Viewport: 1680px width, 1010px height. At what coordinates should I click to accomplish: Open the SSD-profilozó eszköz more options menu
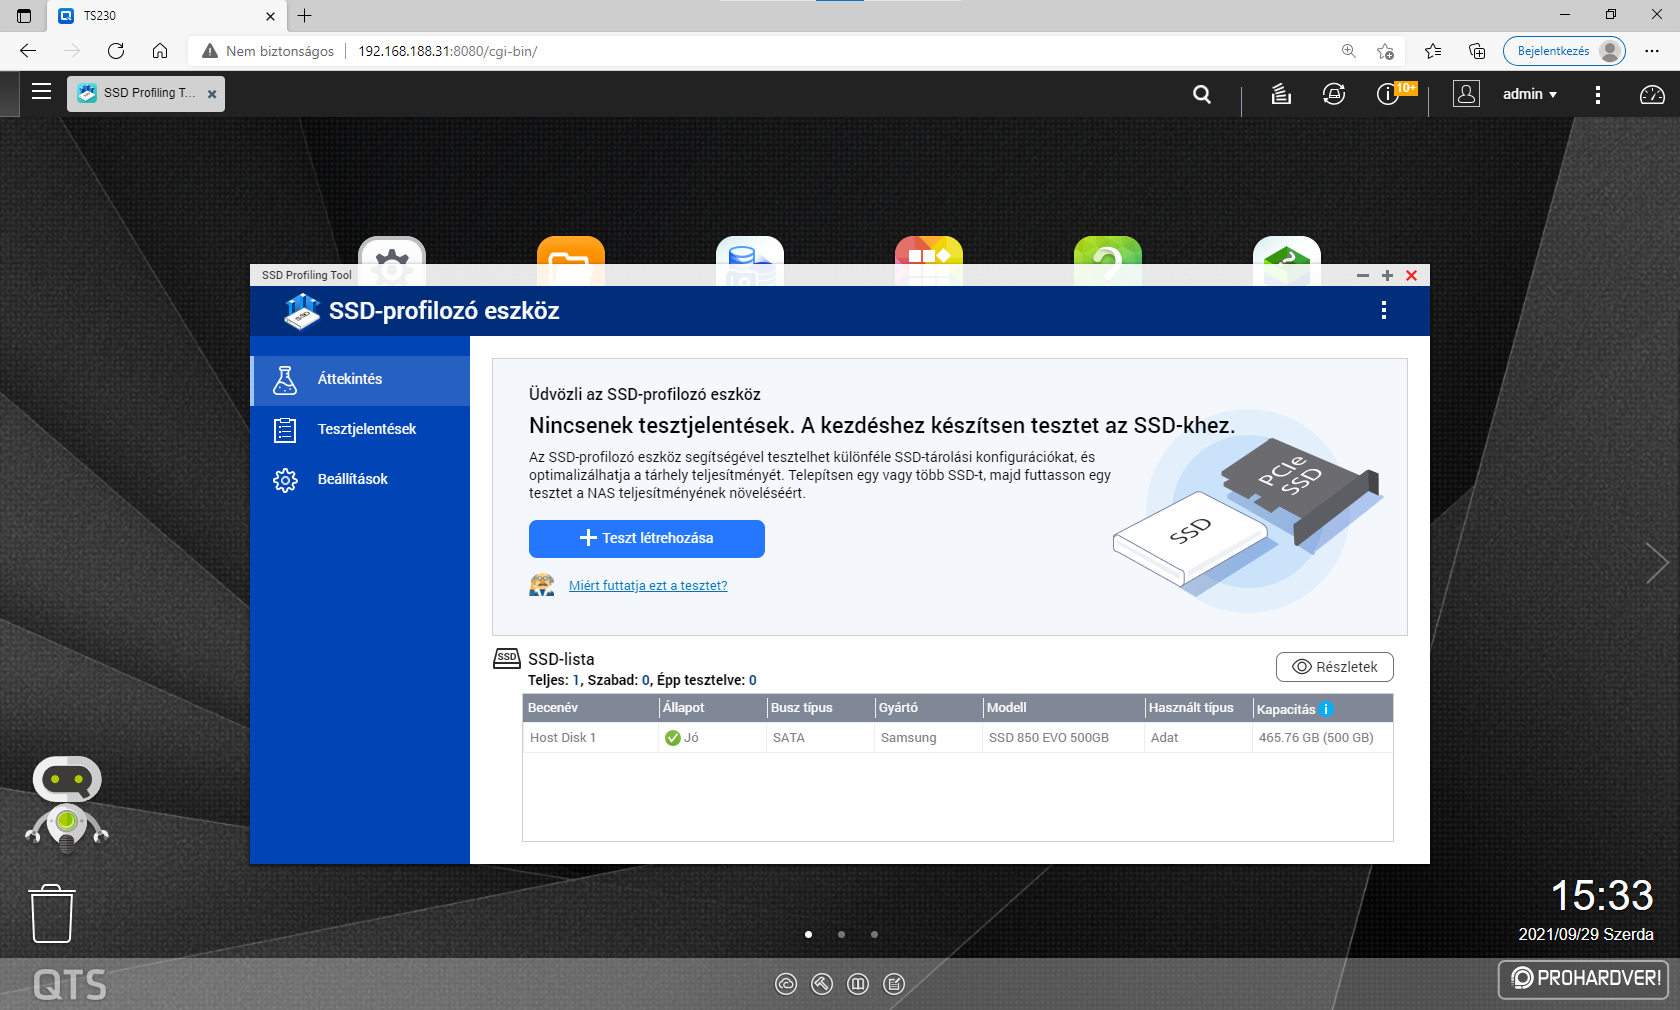pos(1384,310)
